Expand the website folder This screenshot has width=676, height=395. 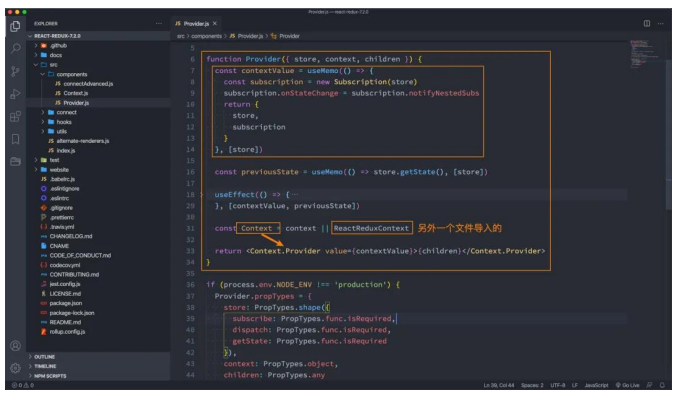(59, 169)
